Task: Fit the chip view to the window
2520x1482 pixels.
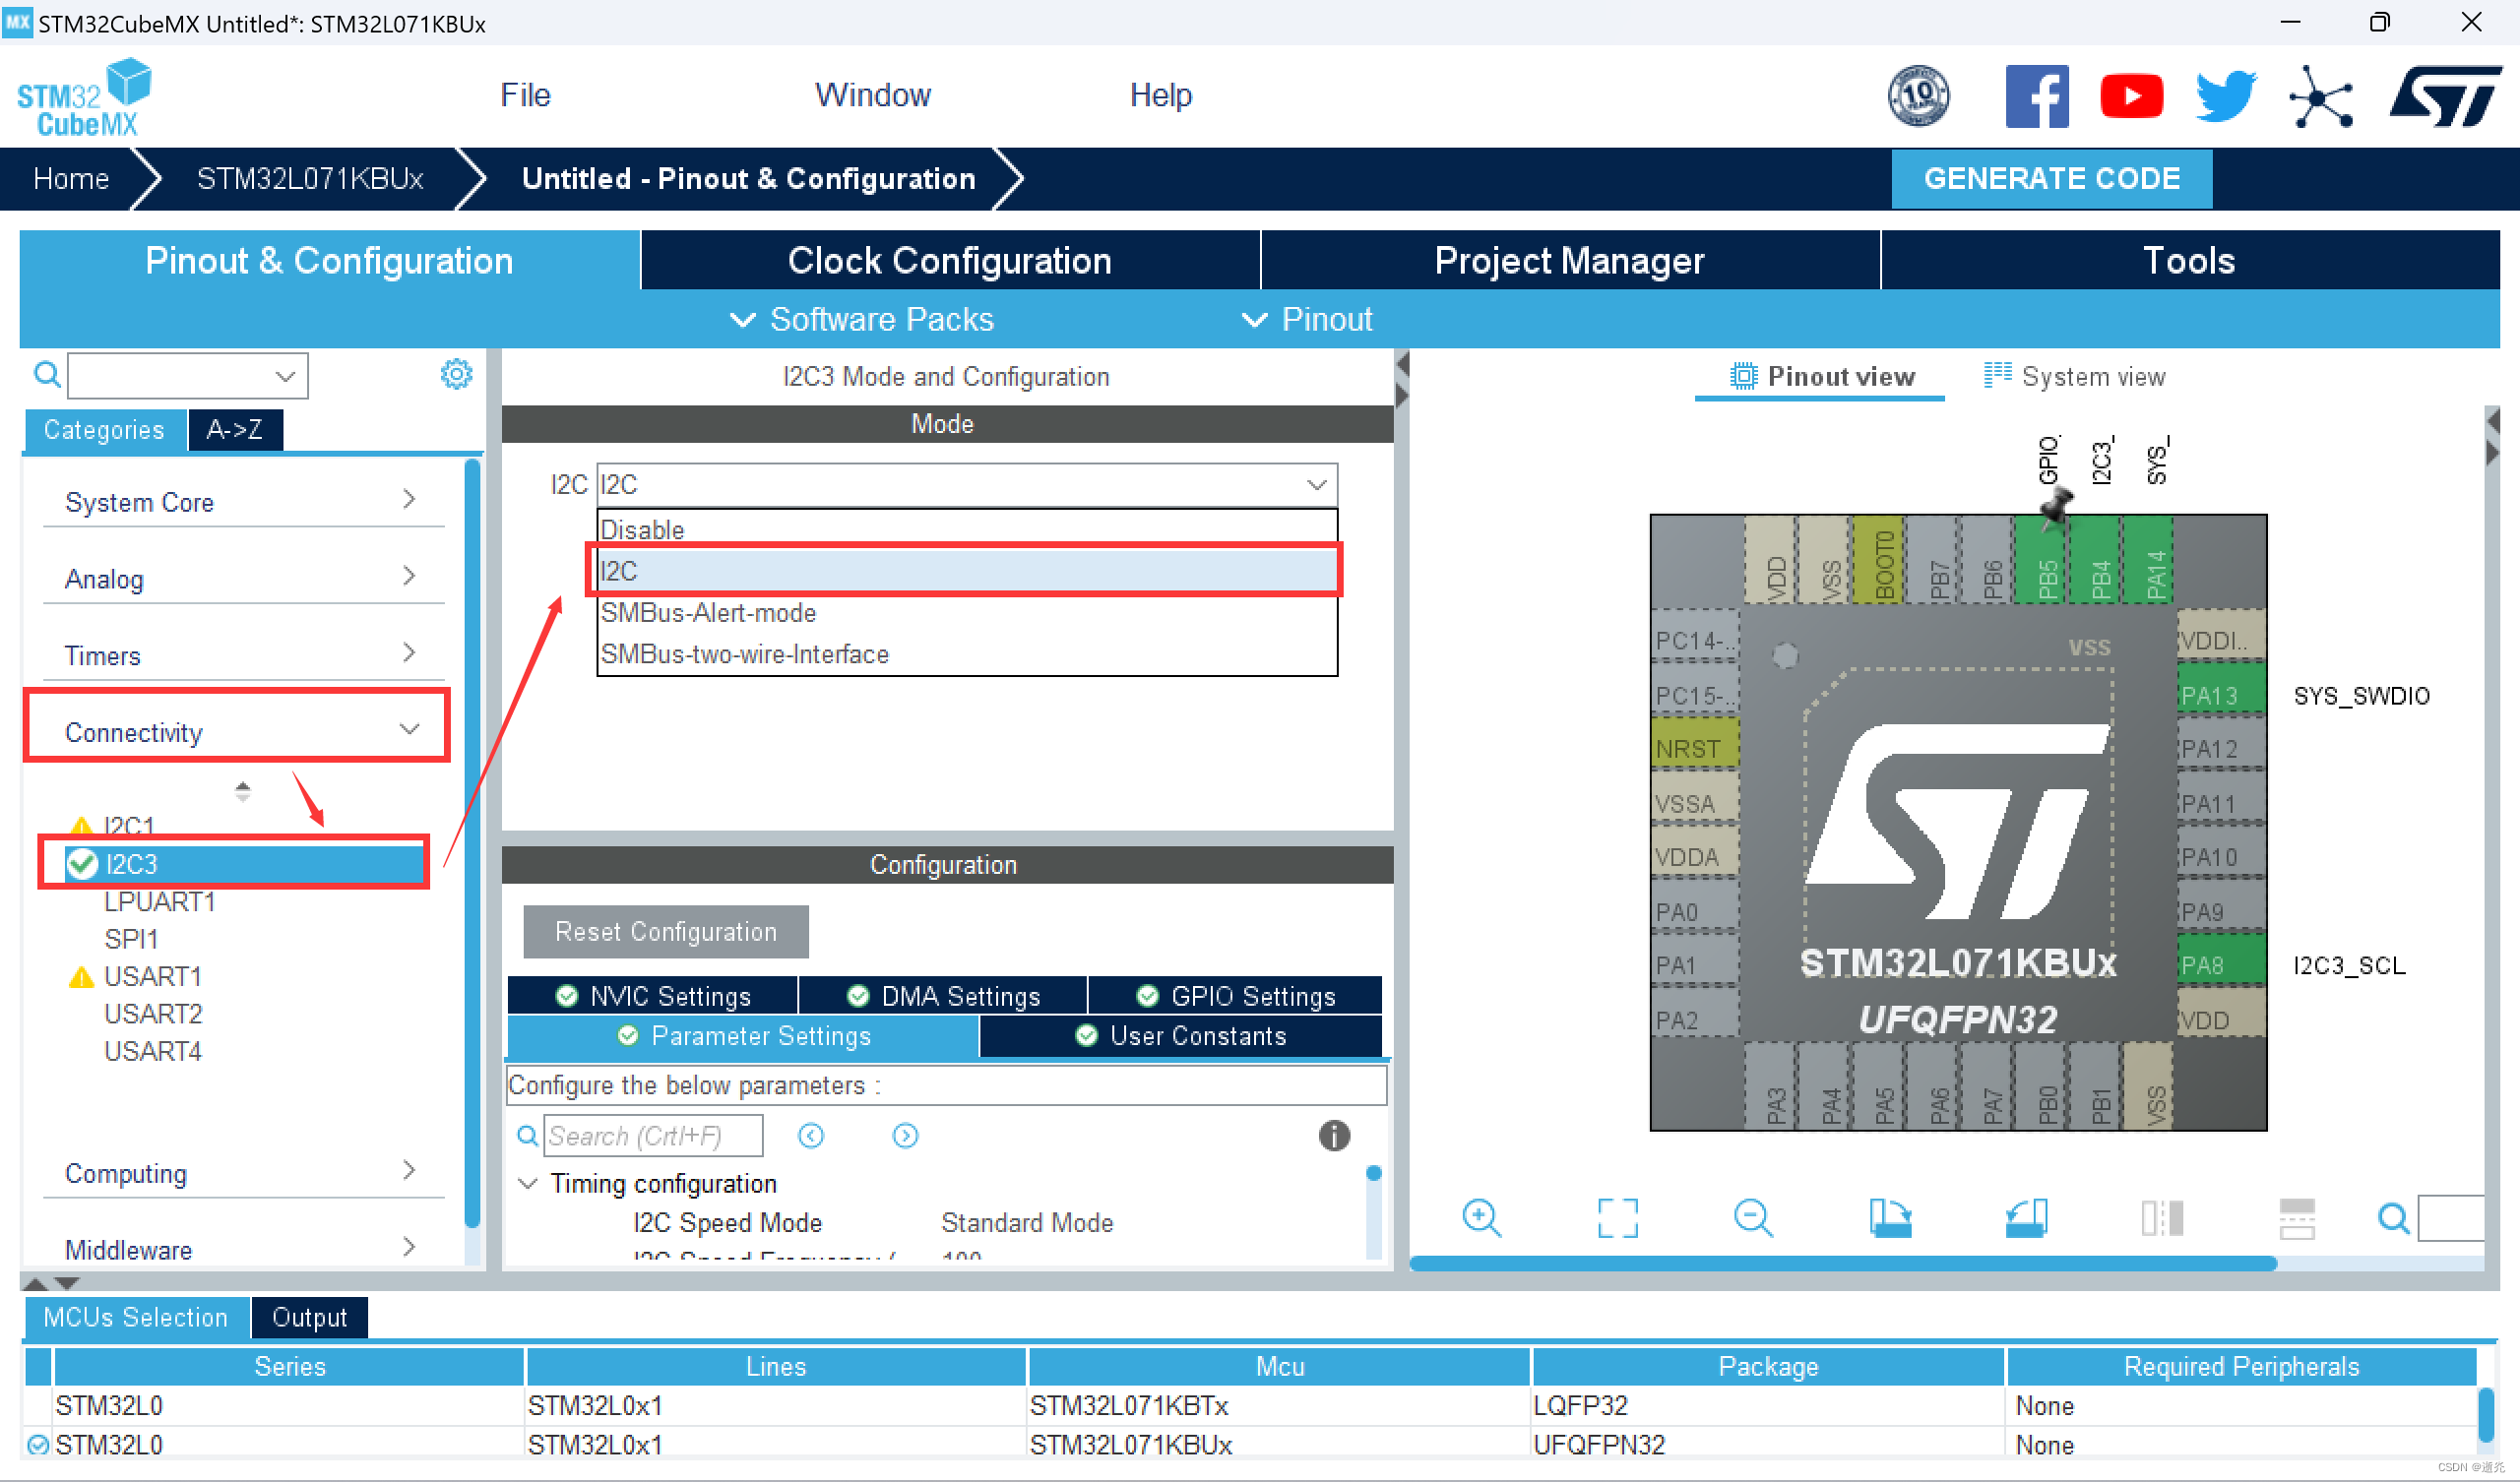Action: (1617, 1218)
